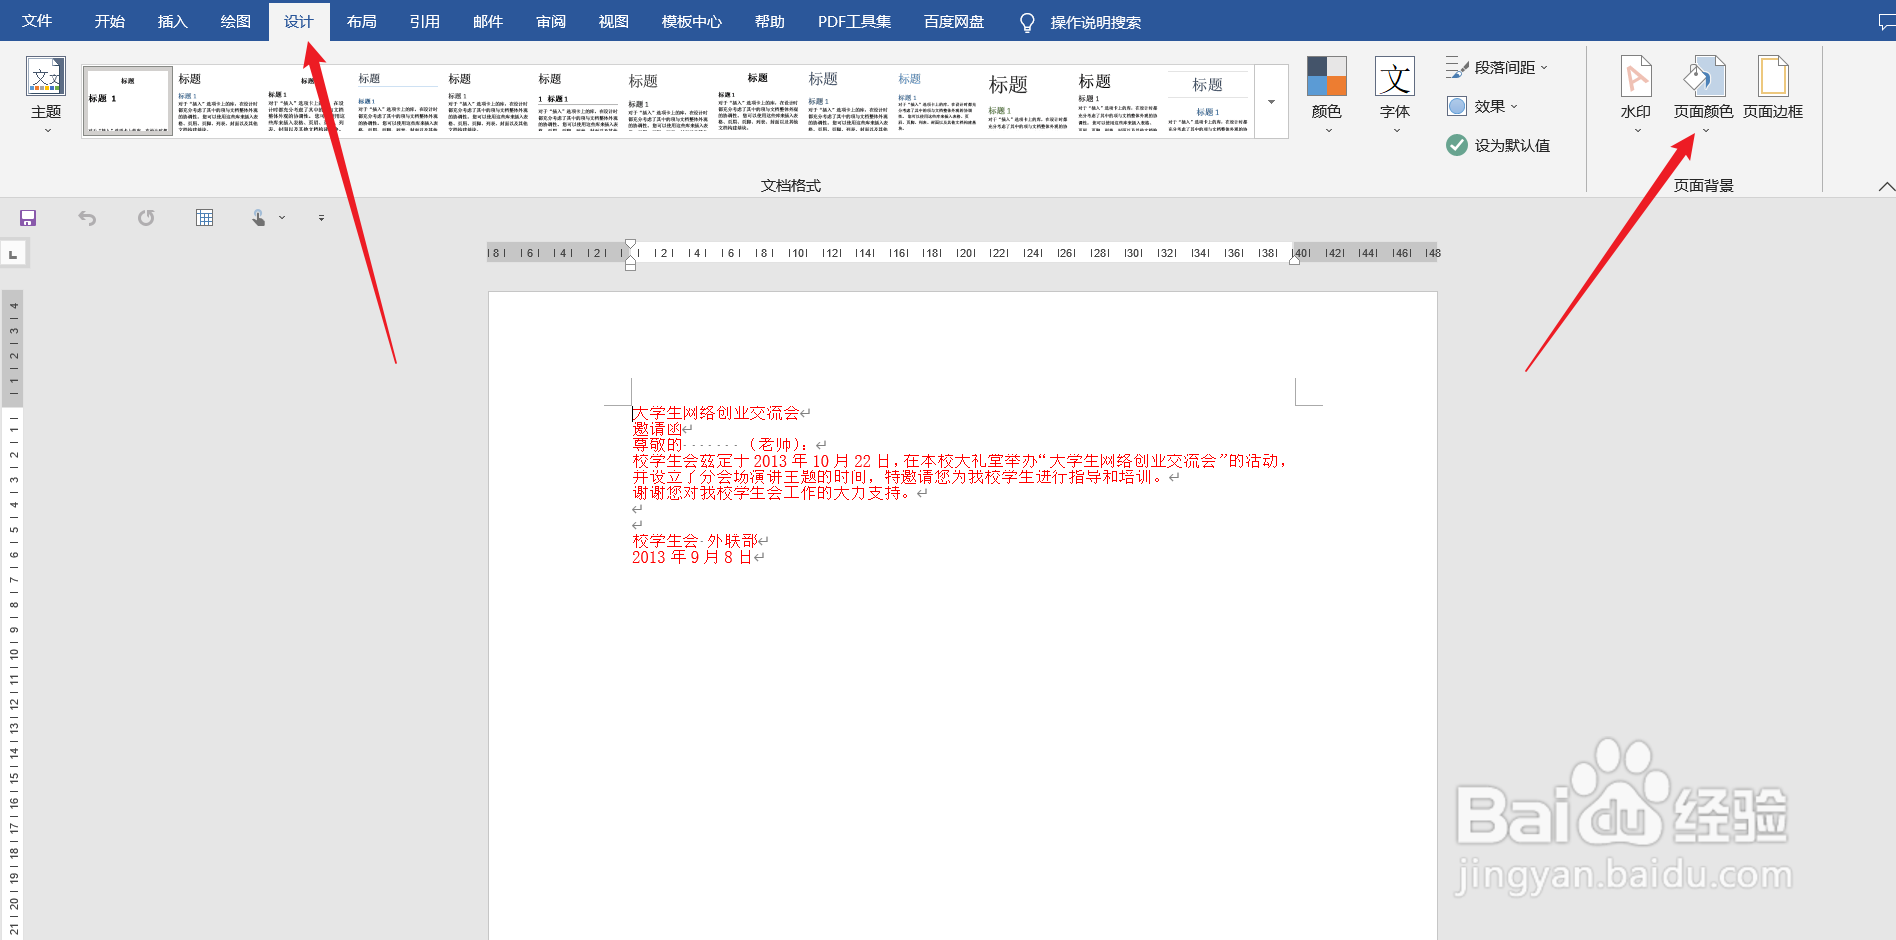Click the 操作说明搜索 search box
Viewport: 1896px width, 940px height.
click(x=1095, y=22)
